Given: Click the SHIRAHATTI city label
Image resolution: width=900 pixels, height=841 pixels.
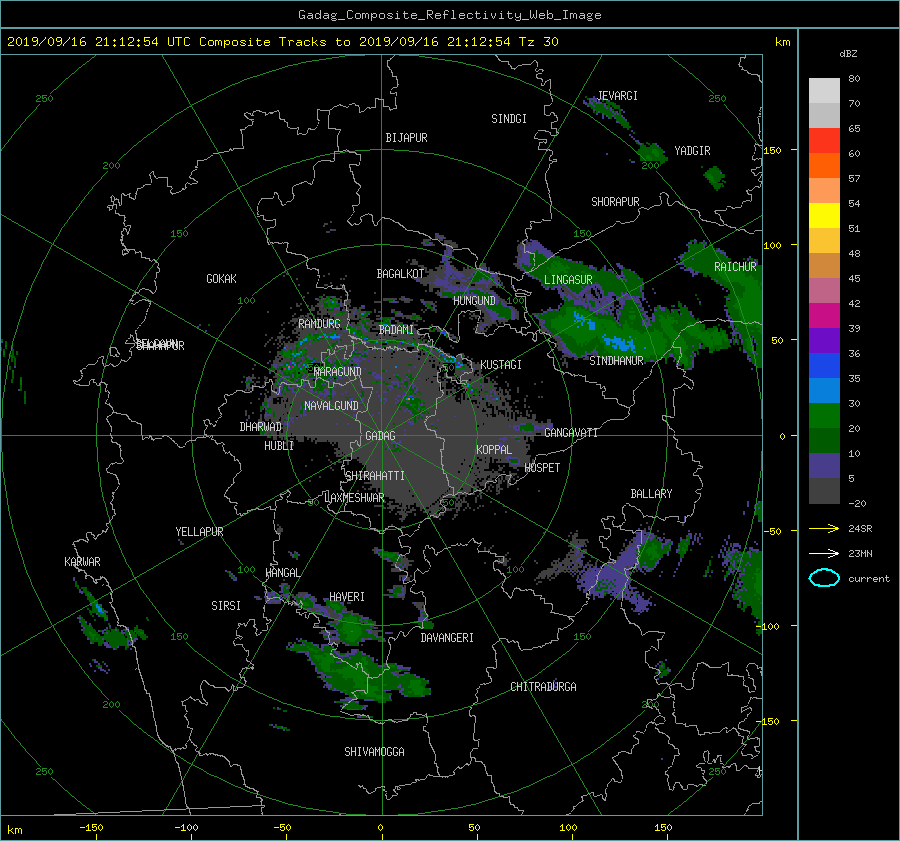Looking at the screenshot, I should 375,476.
